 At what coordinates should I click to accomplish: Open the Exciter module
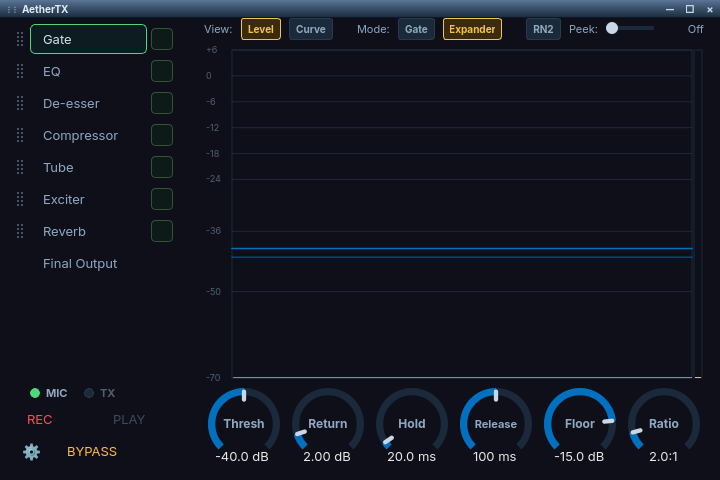point(89,200)
